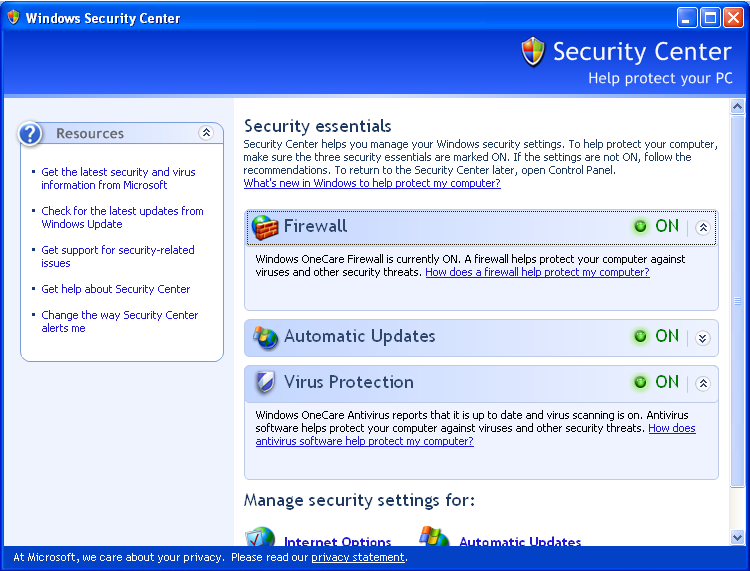Image resolution: width=750 pixels, height=571 pixels.
Task: Click the Windows flag icon beside Automatic Updates link
Action: click(434, 536)
